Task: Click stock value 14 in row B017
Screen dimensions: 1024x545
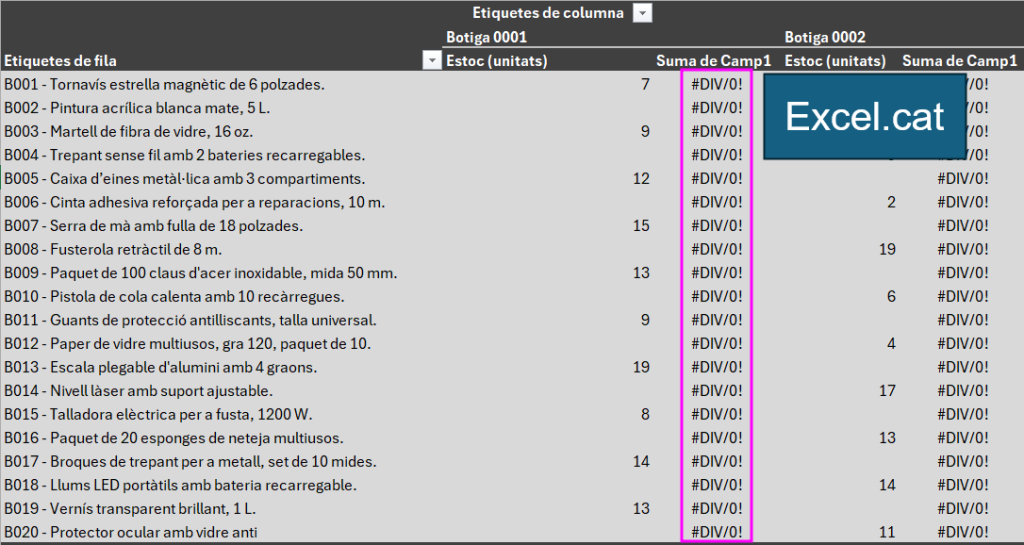Action: pos(641,461)
